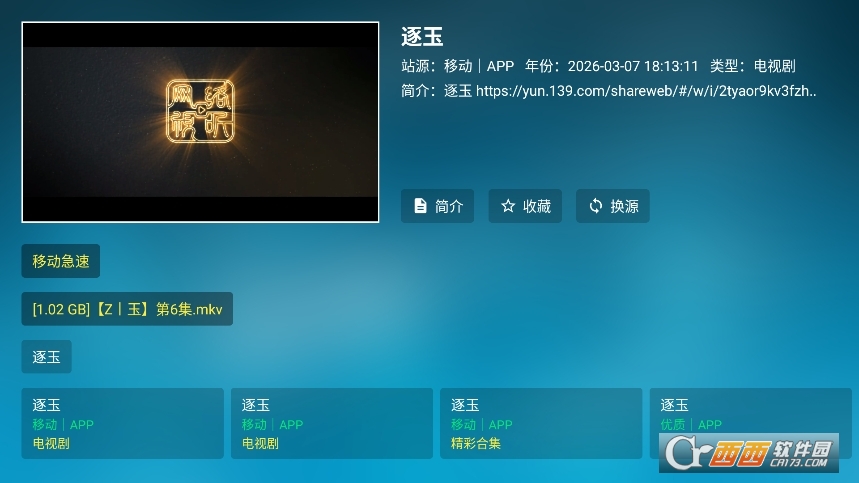
Task: Click the star icon to favorite 逐玉
Action: pos(508,206)
